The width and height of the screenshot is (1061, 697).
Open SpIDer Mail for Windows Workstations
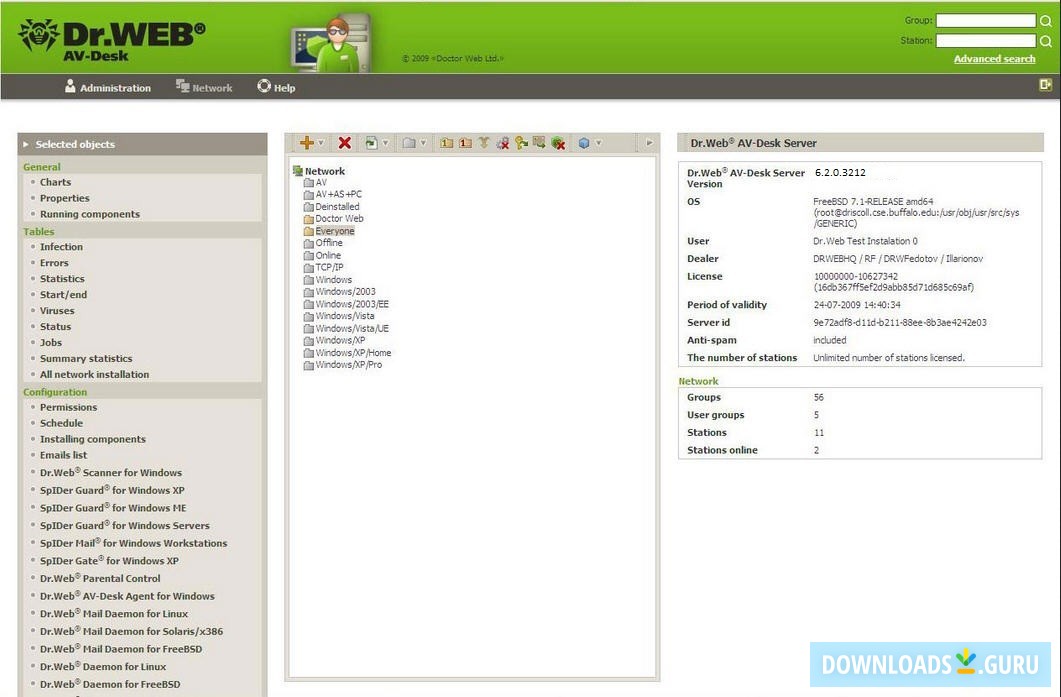[133, 543]
